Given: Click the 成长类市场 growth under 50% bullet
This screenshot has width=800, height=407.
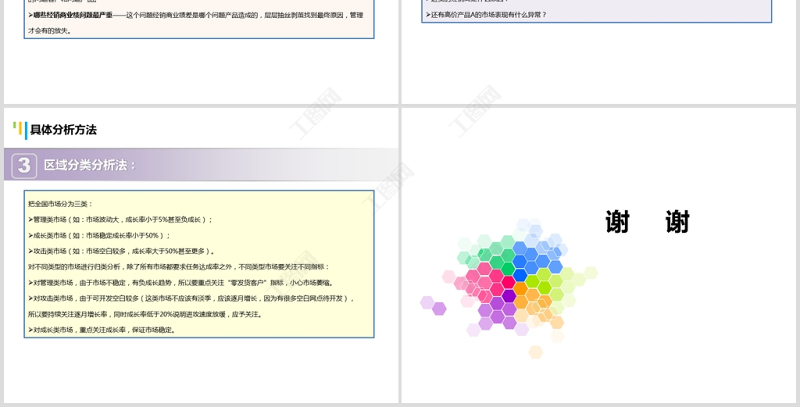Looking at the screenshot, I should tap(100, 235).
